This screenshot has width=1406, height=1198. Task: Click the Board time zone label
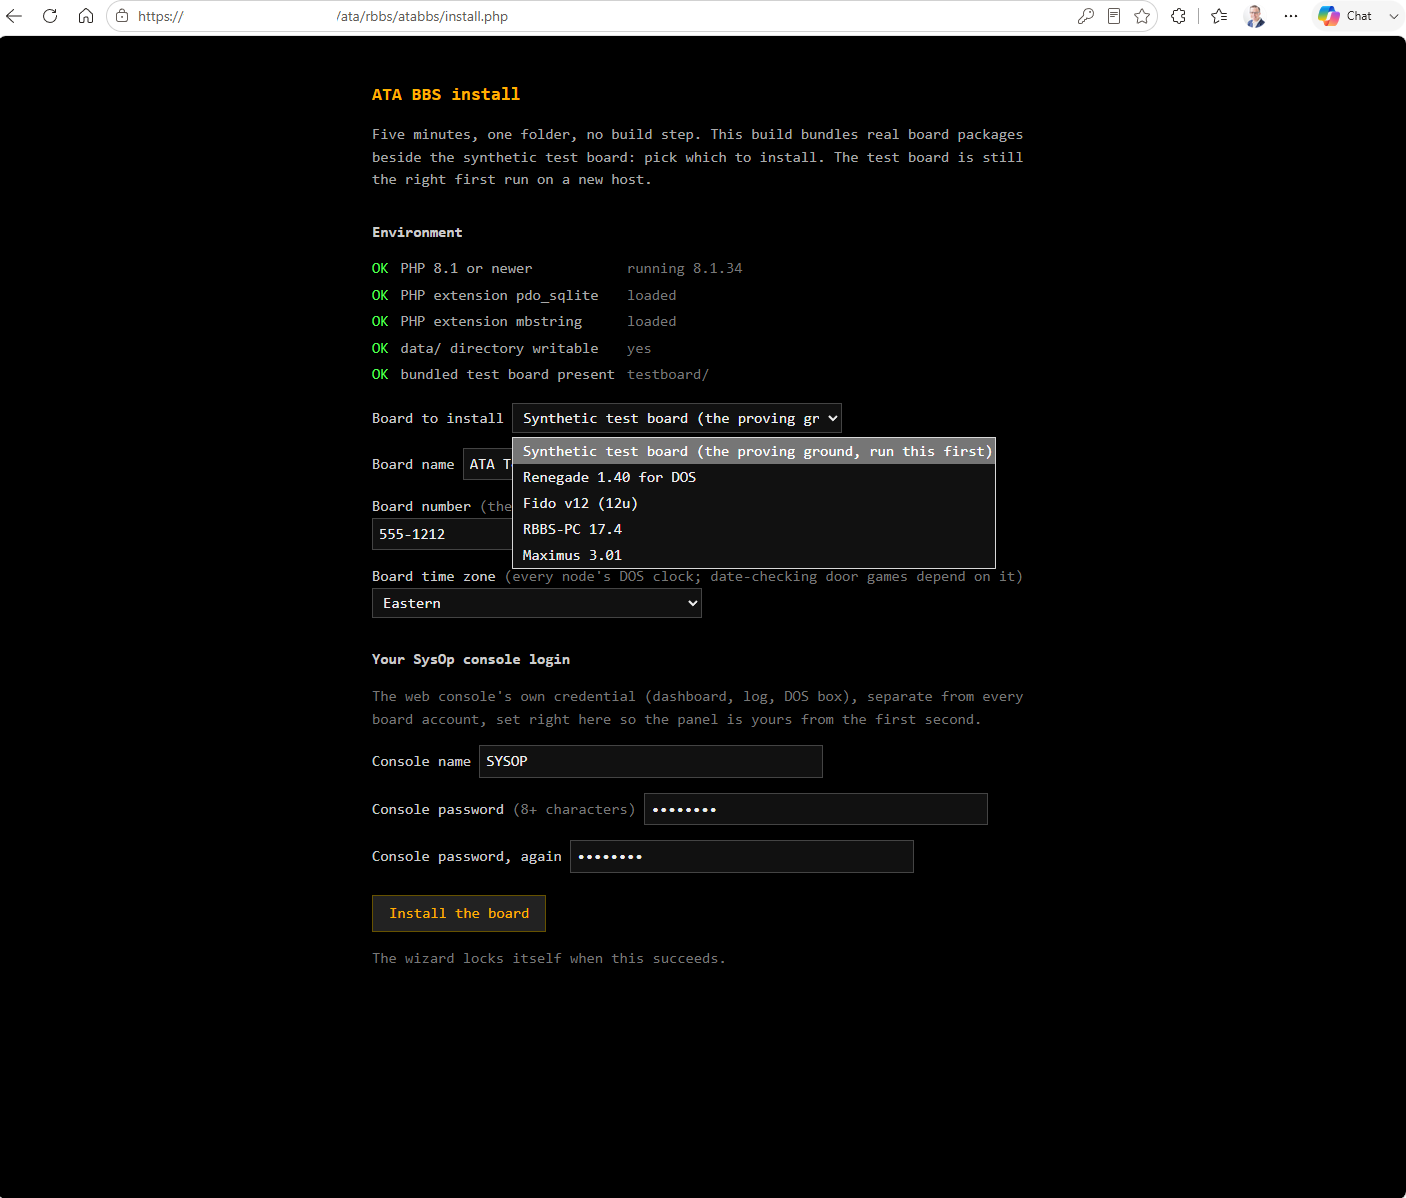click(x=434, y=576)
